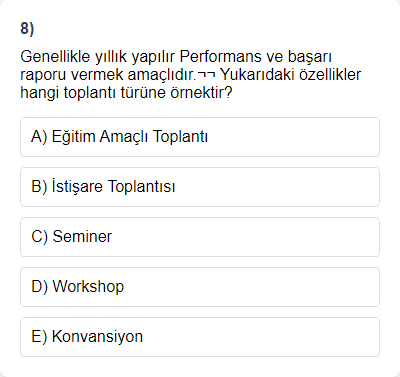Click the ¬¬ symbols in the question
Viewport: 400px width, 377px height.
pos(206,75)
